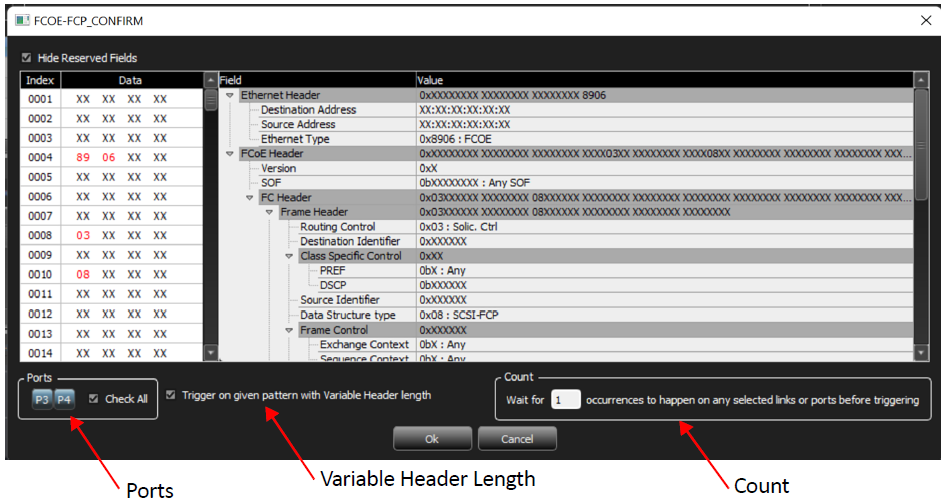The image size is (946, 499).
Task: Click the FCOE-FCP_CONFIRM window title icon
Action: (x=22, y=21)
